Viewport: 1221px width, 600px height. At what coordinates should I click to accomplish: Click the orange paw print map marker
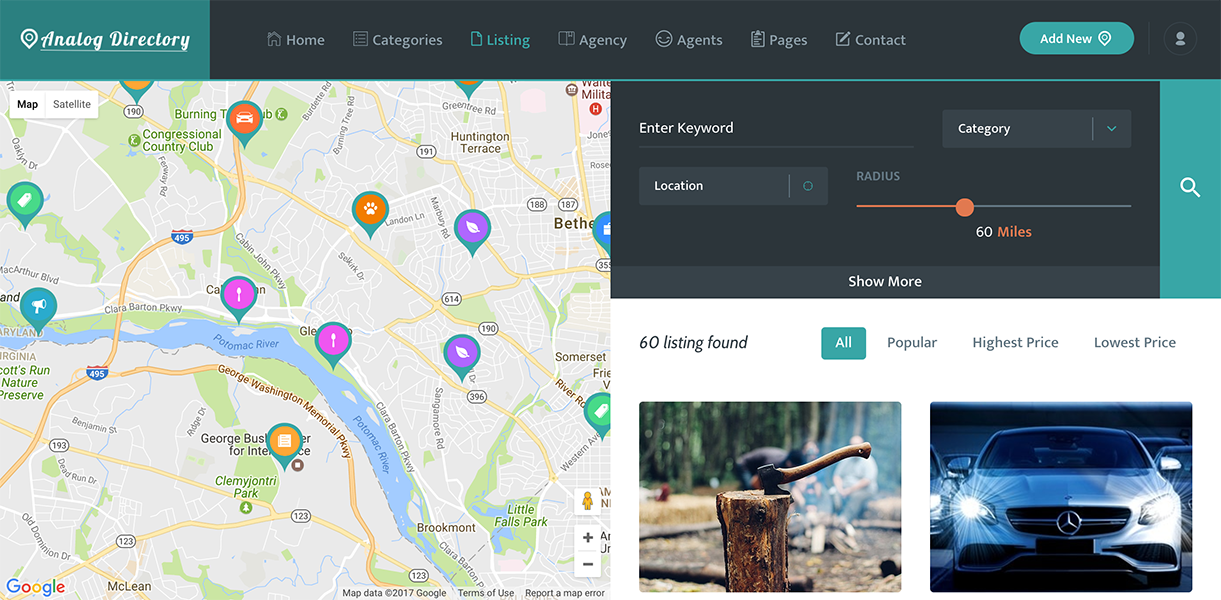coord(370,212)
